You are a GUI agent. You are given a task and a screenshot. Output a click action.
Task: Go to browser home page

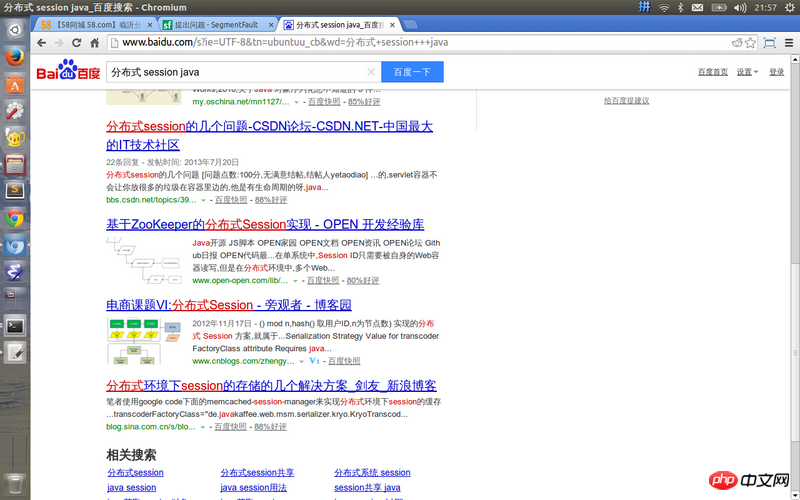pyautogui.click(x=94, y=43)
